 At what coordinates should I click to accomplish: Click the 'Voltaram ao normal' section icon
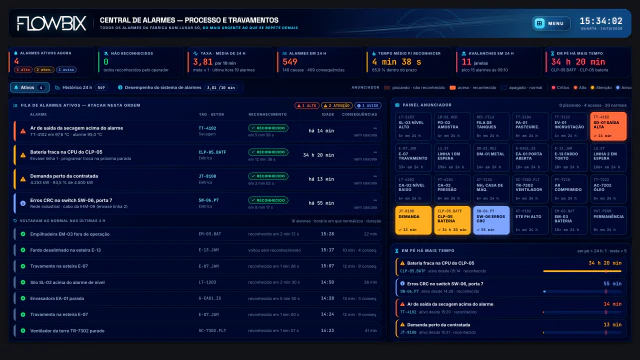click(x=15, y=221)
